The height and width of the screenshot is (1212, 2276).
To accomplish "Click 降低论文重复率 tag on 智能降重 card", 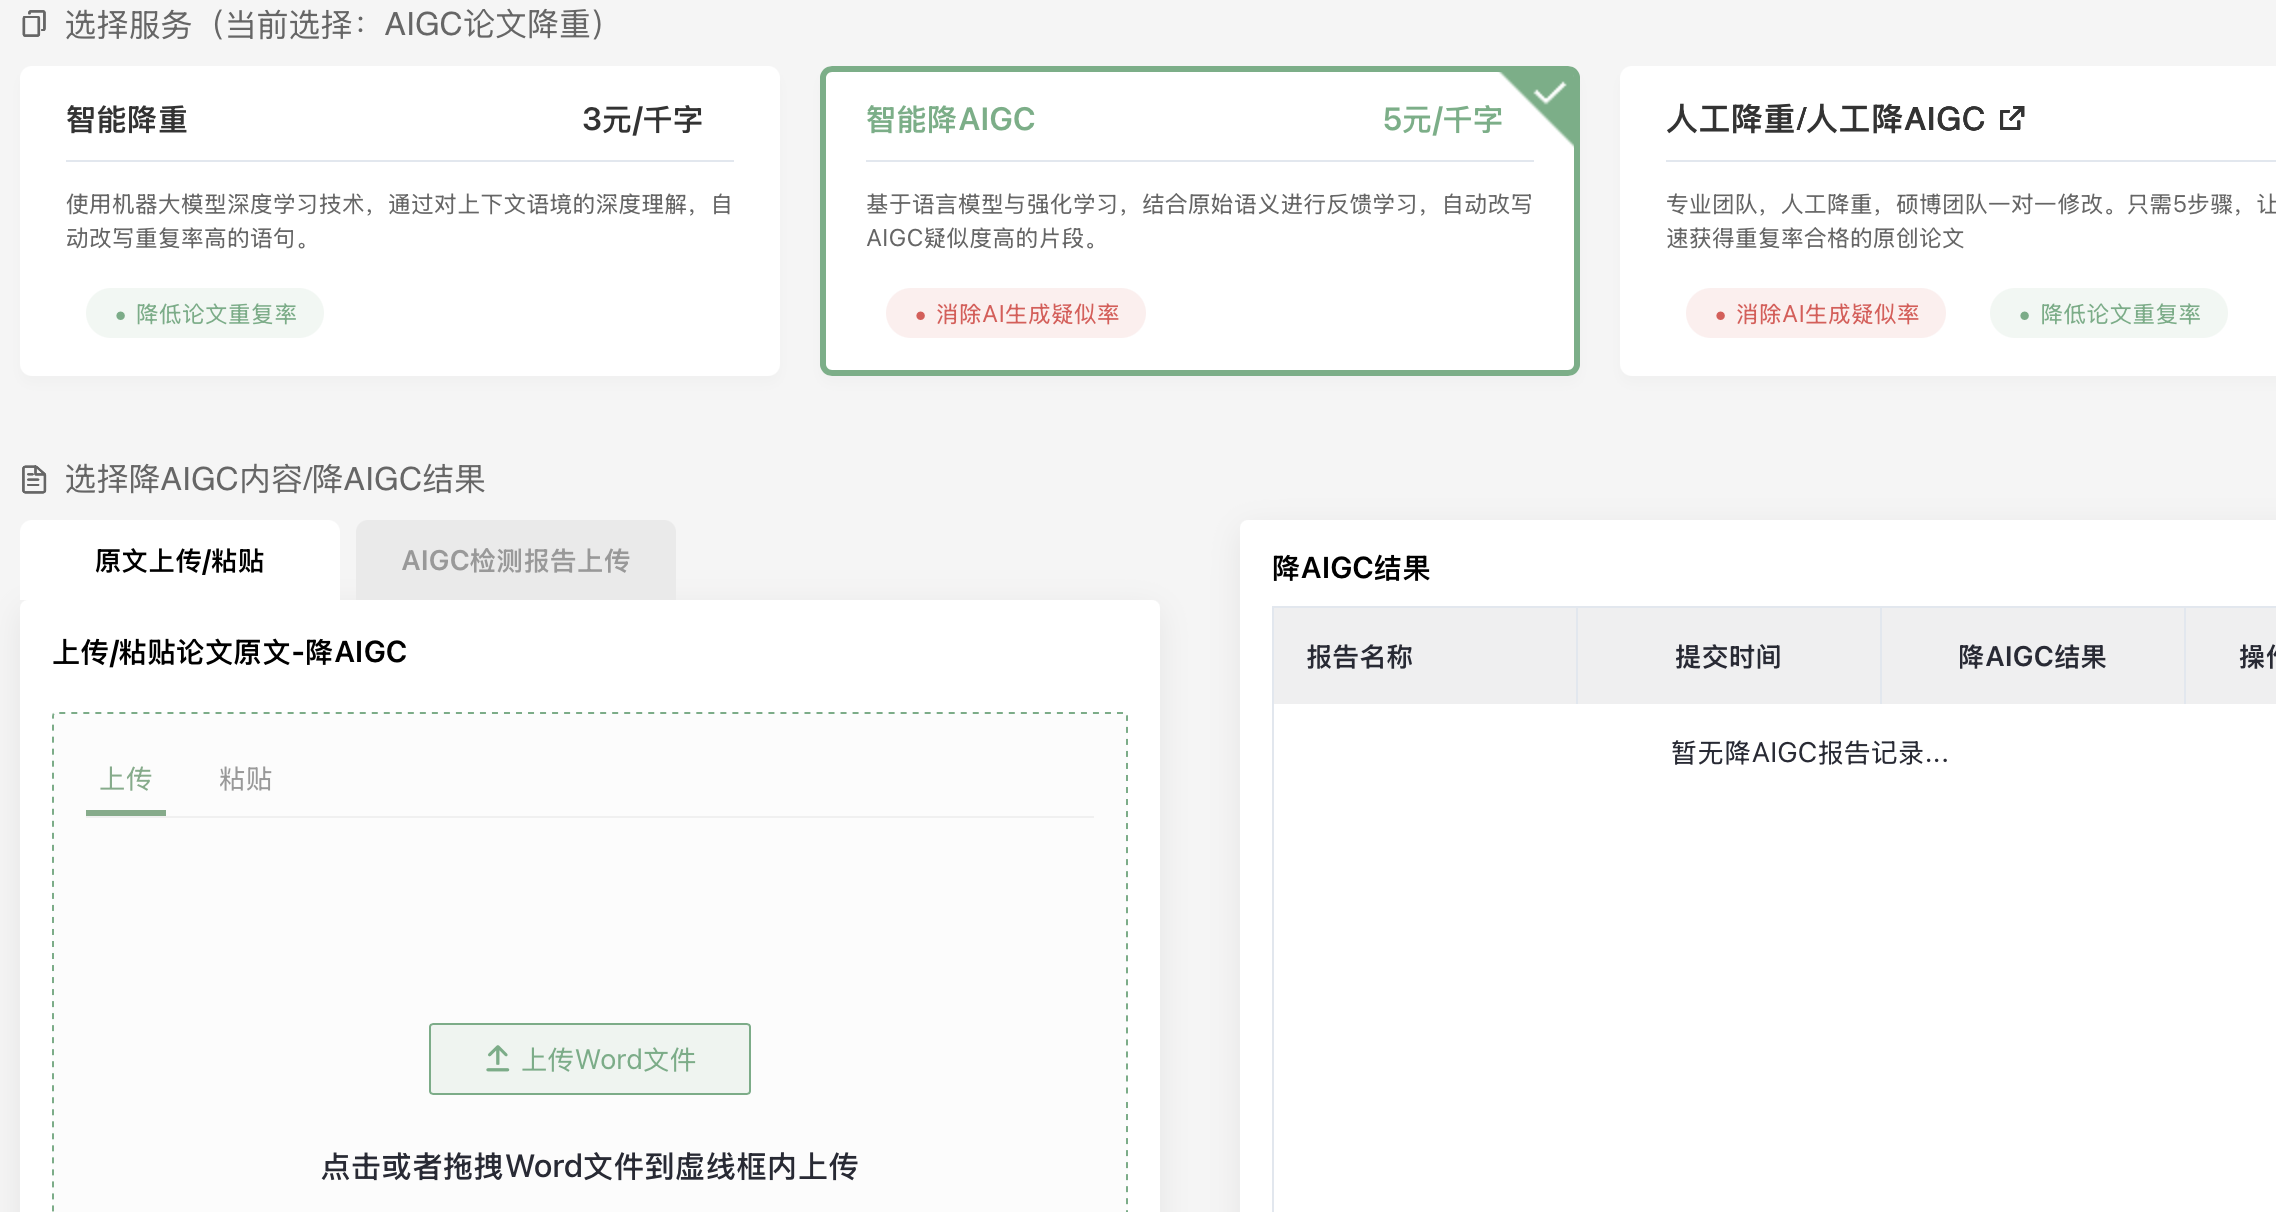I will (205, 314).
